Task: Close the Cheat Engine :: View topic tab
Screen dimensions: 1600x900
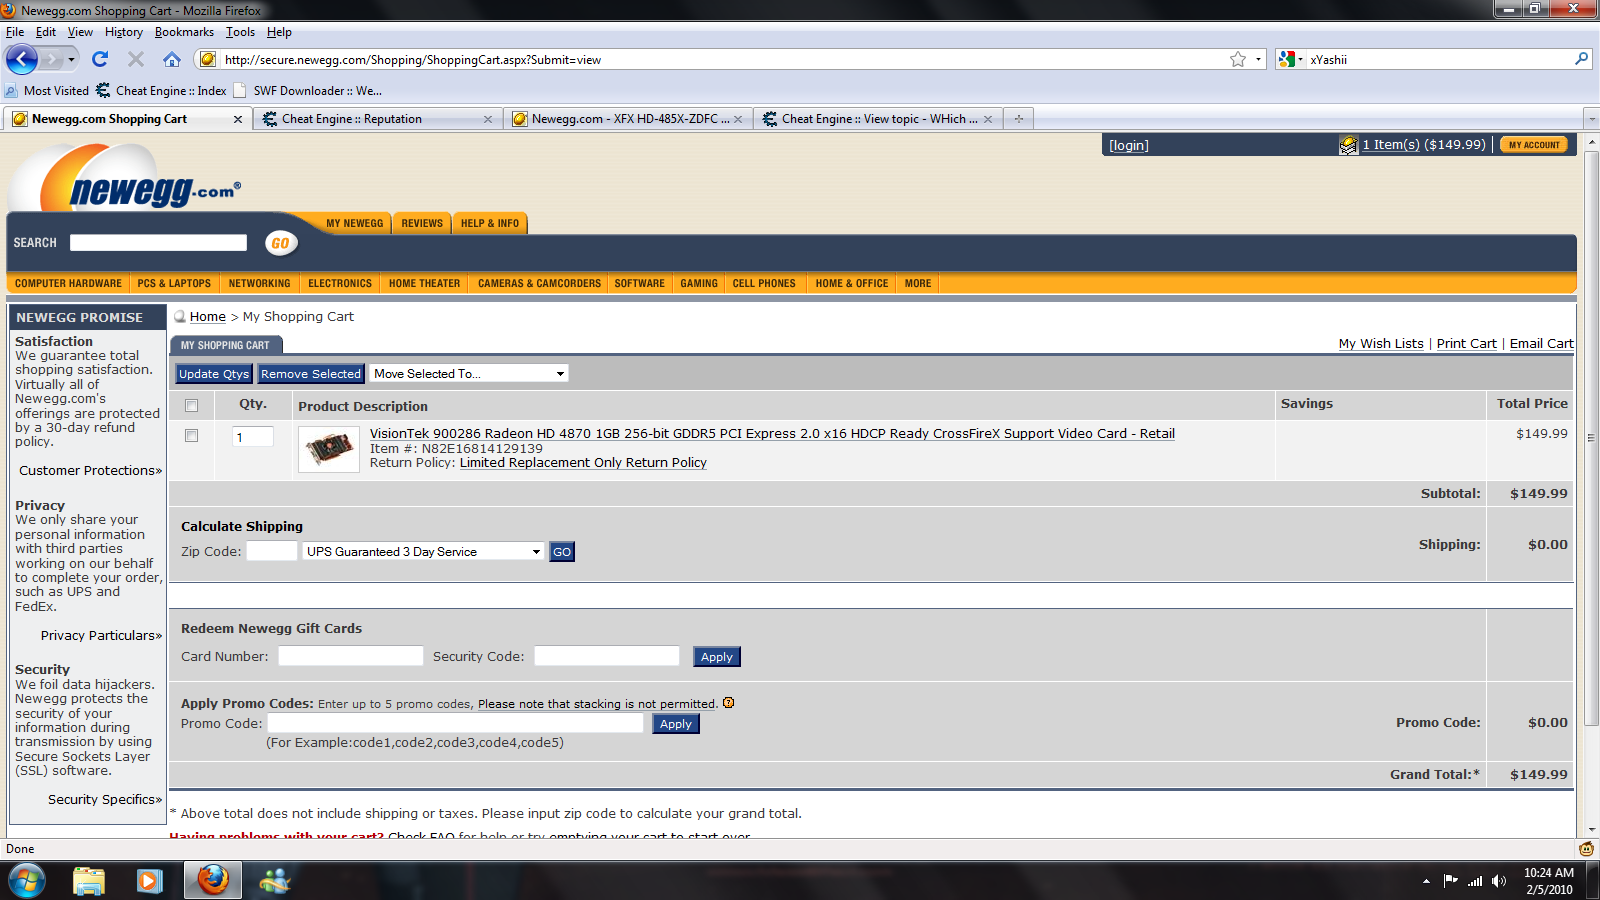Action: point(988,119)
